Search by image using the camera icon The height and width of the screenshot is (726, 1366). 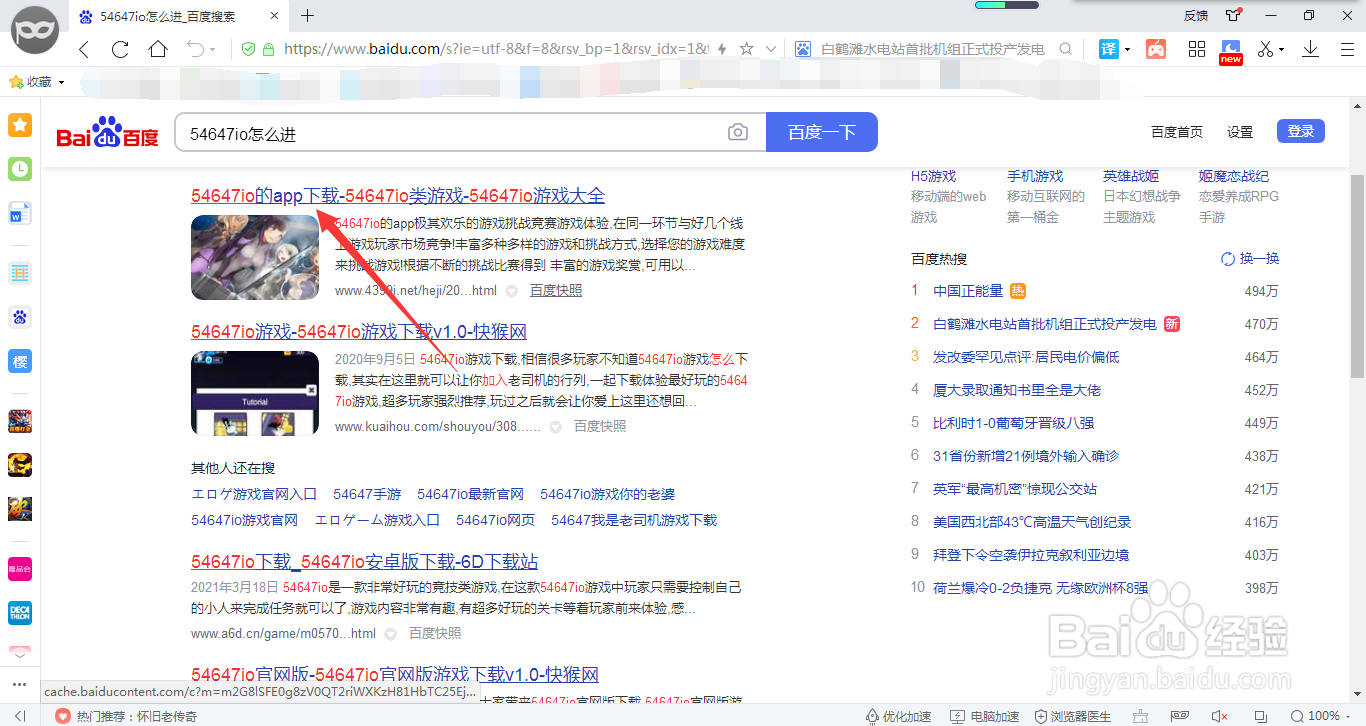point(738,132)
